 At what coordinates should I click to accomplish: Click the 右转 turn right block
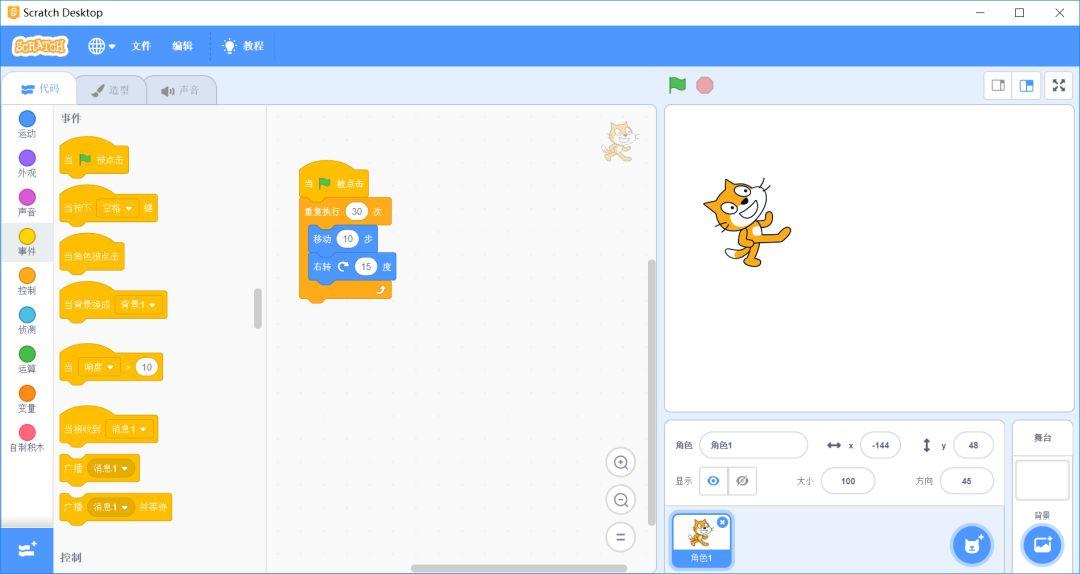[x=352, y=267]
